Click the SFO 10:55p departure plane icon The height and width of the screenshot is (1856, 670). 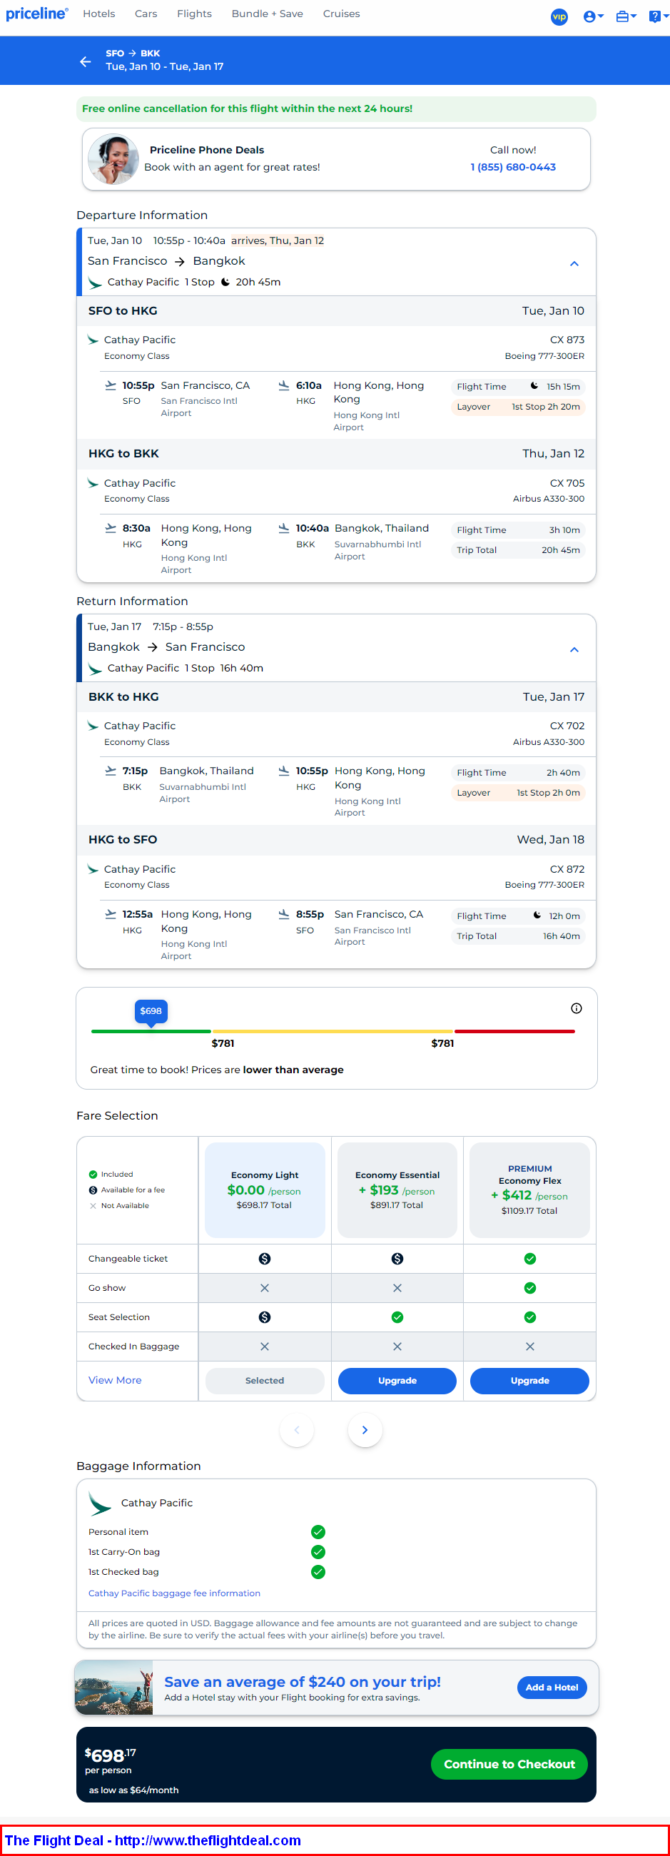[110, 385]
